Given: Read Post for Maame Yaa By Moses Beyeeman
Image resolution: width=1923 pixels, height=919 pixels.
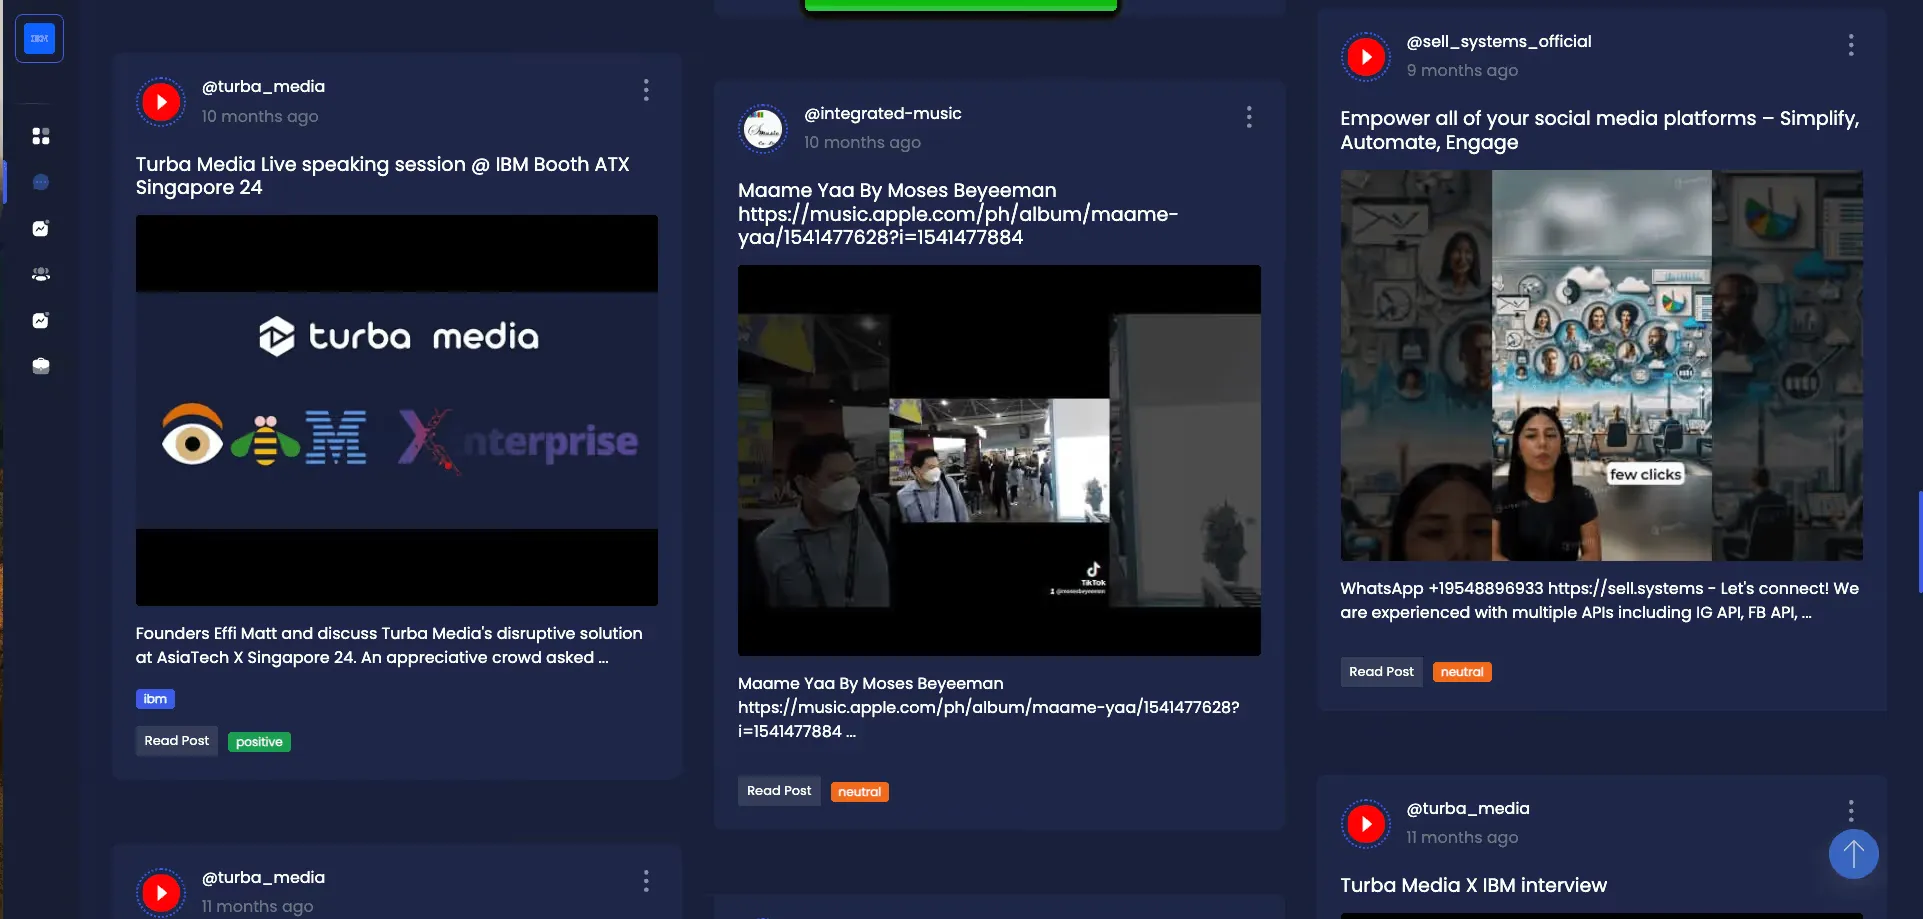Looking at the screenshot, I should coord(779,791).
